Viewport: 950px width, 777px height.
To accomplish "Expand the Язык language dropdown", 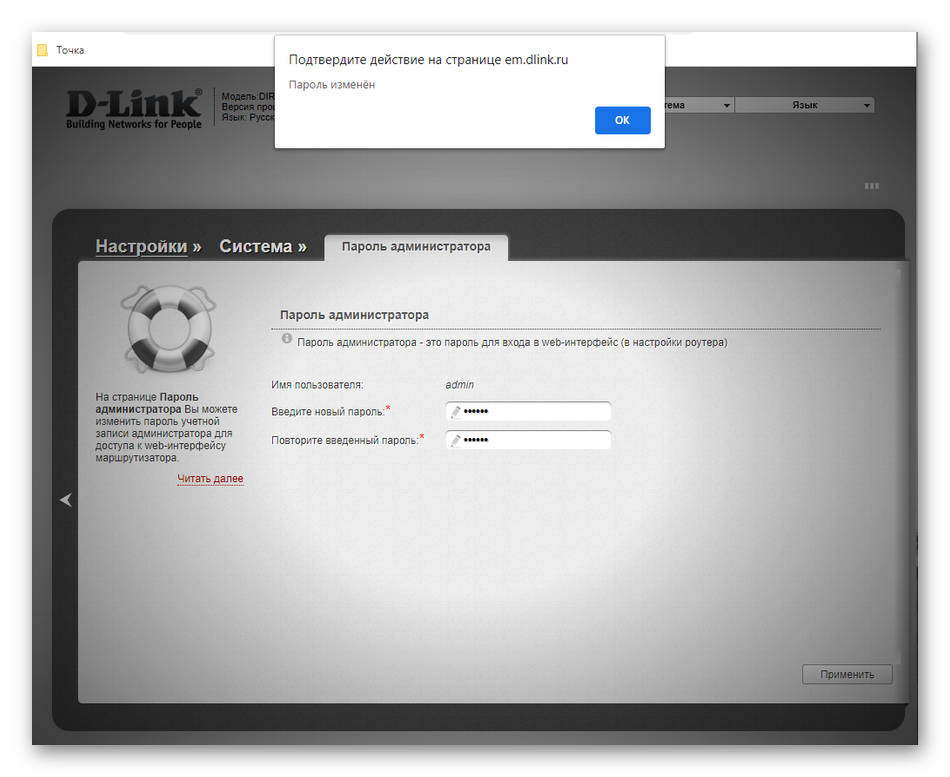I will pos(805,105).
